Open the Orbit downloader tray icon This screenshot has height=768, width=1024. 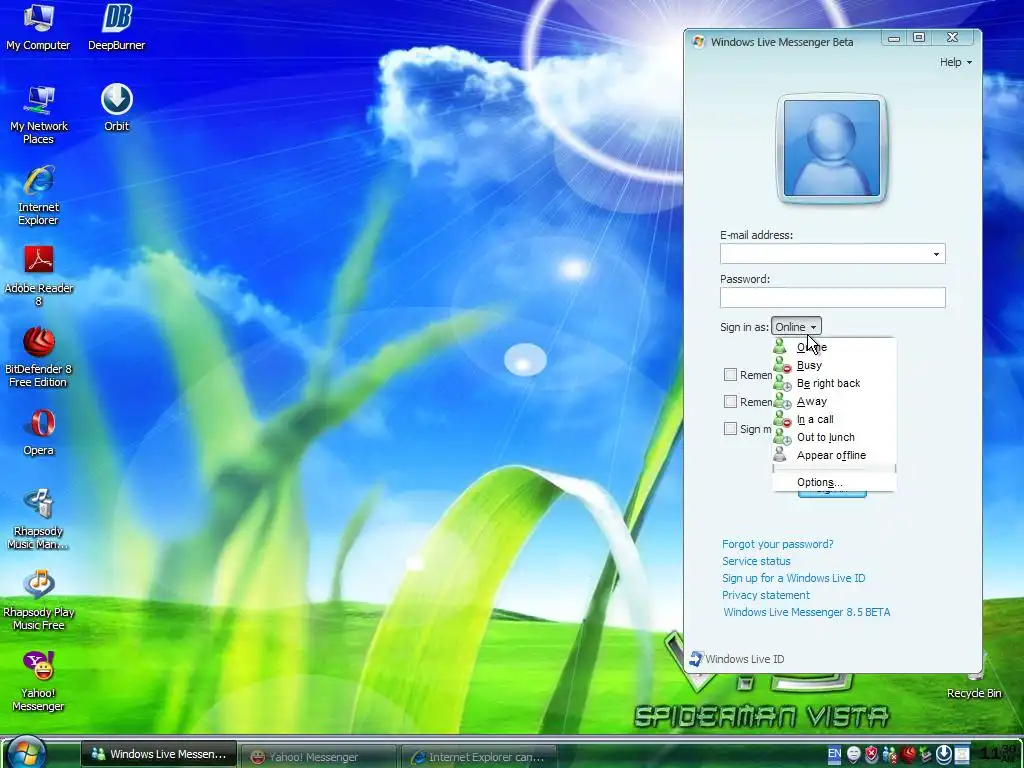943,754
